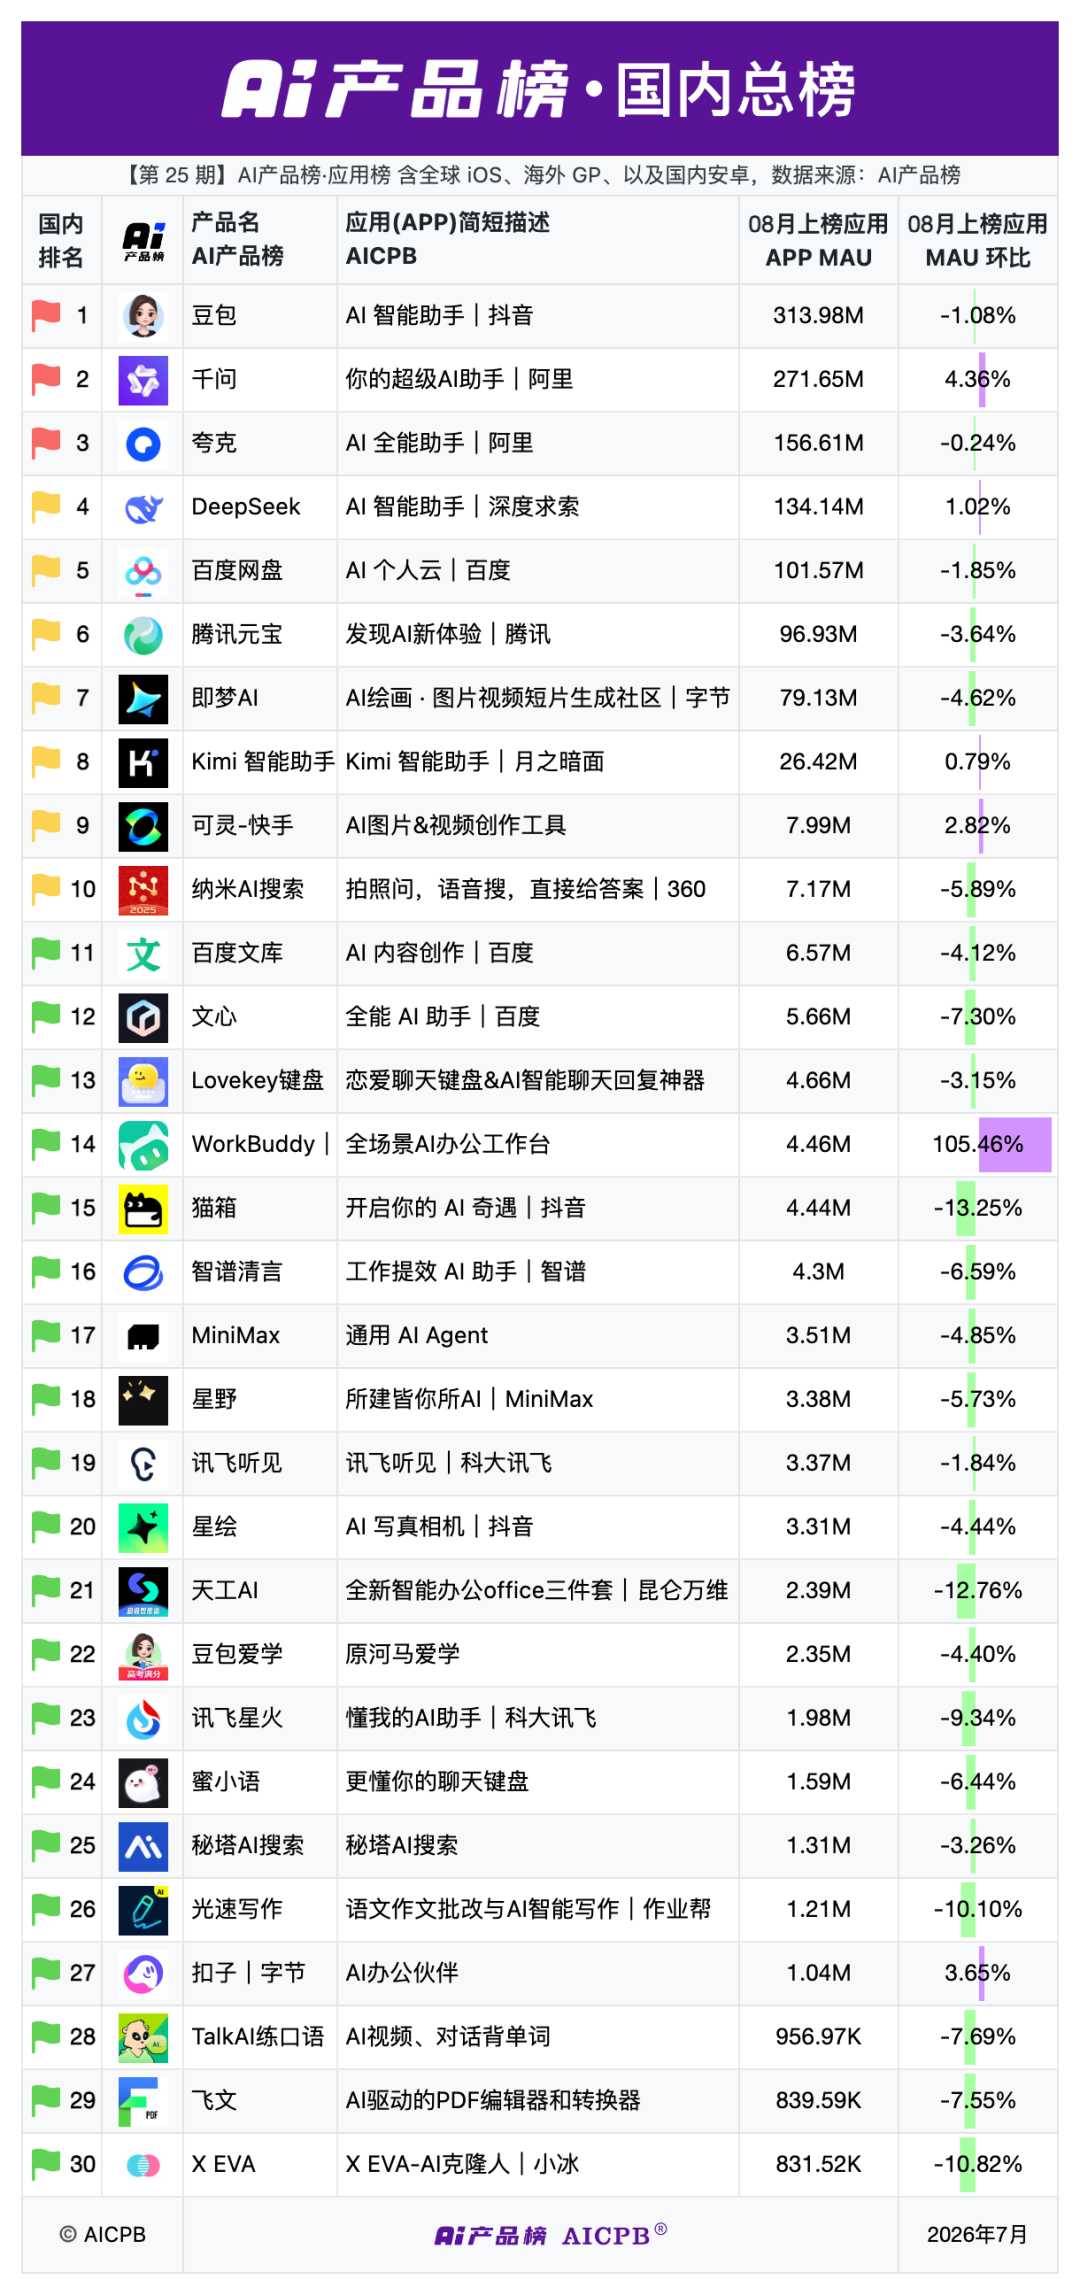1080x2295 pixels.
Task: Click the 腾讯元宝 app icon
Action: click(143, 635)
